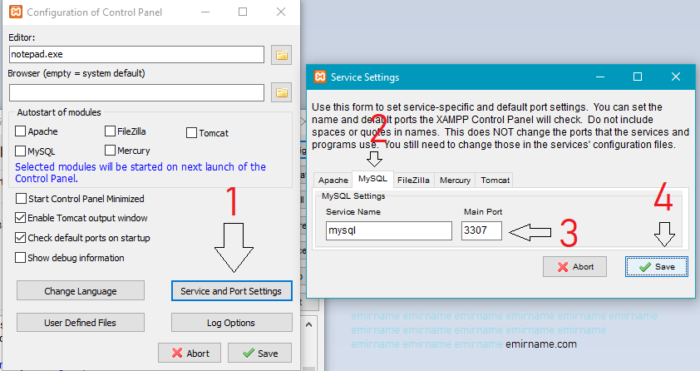Click Abort in the Service Settings dialog
This screenshot has height=371, width=700.
click(575, 267)
